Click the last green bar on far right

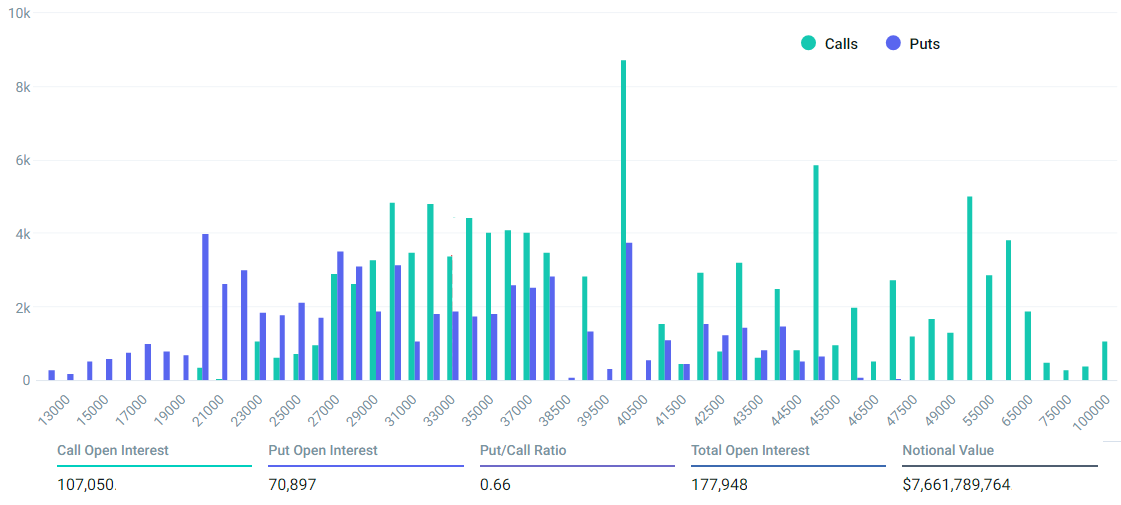coord(1104,361)
